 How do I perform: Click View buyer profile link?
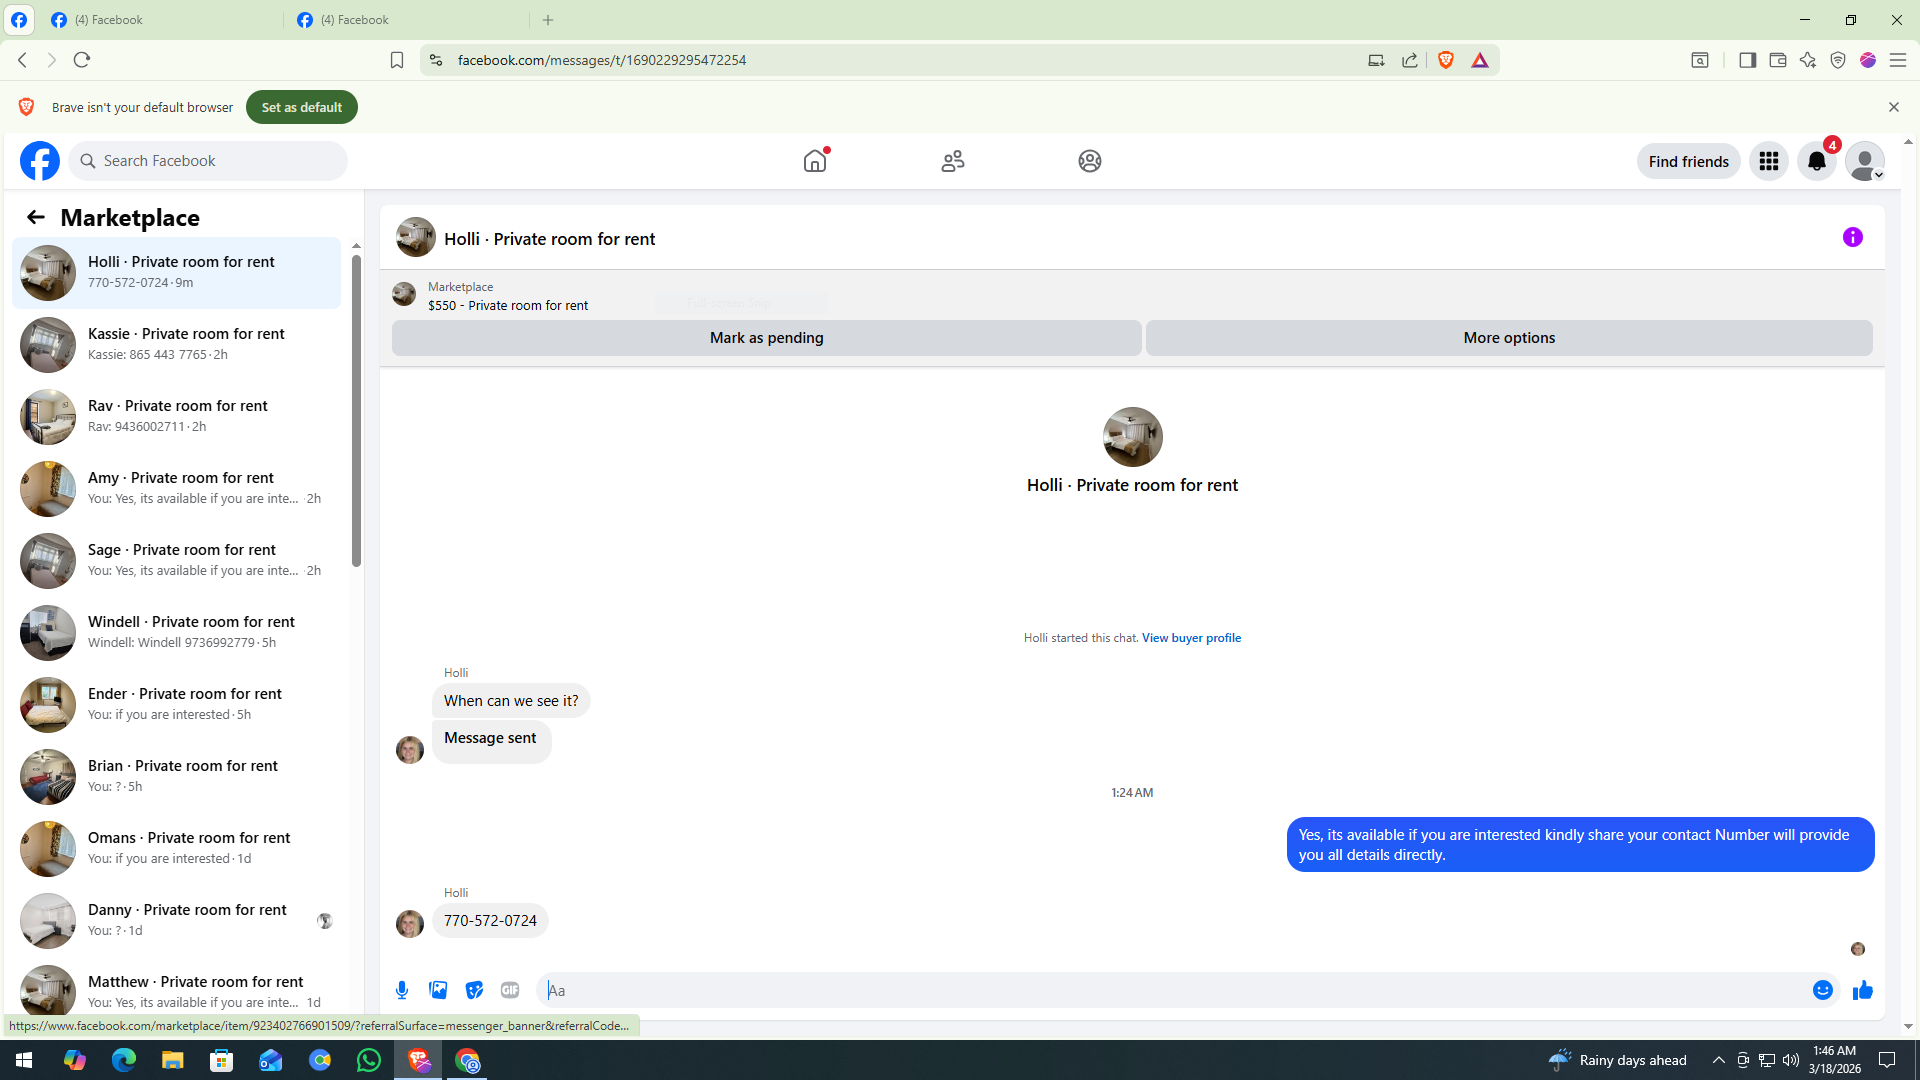tap(1191, 638)
